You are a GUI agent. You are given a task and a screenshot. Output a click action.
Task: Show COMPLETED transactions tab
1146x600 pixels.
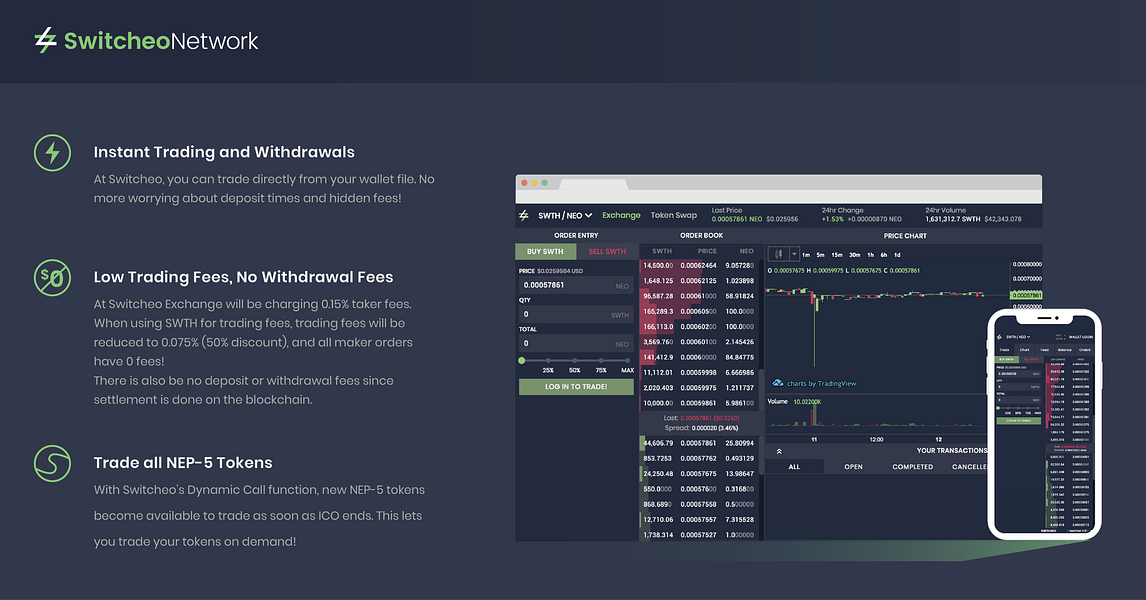913,466
